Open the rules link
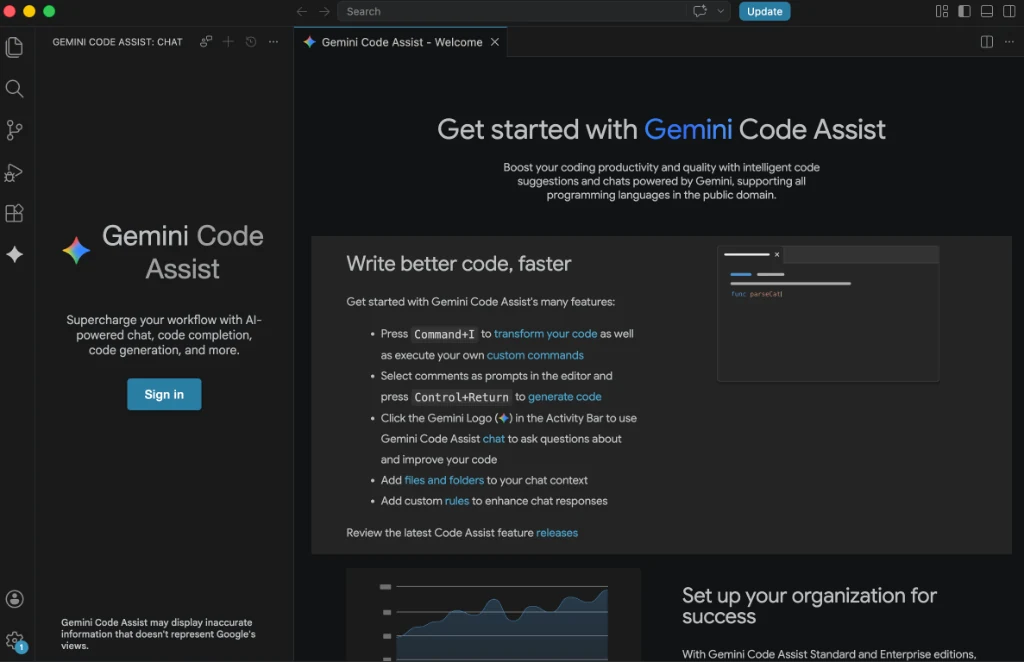The width and height of the screenshot is (1024, 662). pyautogui.click(x=456, y=501)
